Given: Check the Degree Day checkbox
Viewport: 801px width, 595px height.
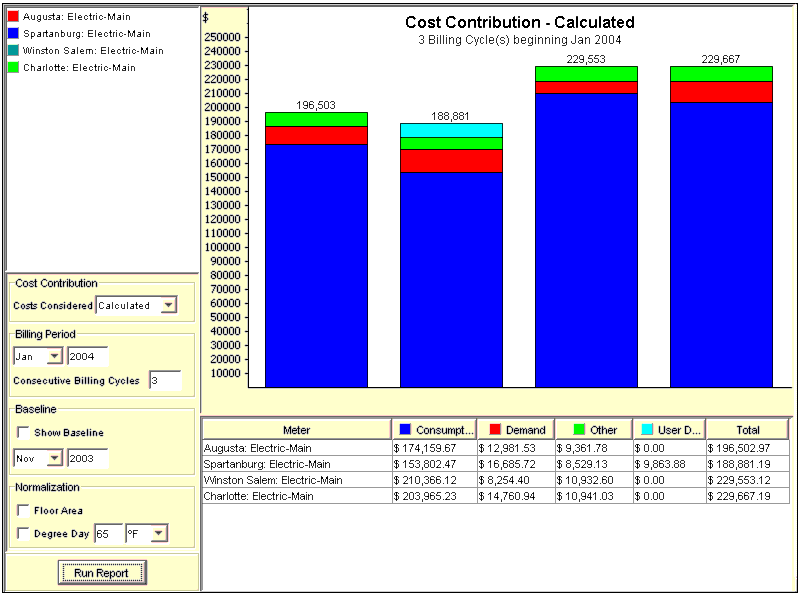Looking at the screenshot, I should (x=23, y=534).
